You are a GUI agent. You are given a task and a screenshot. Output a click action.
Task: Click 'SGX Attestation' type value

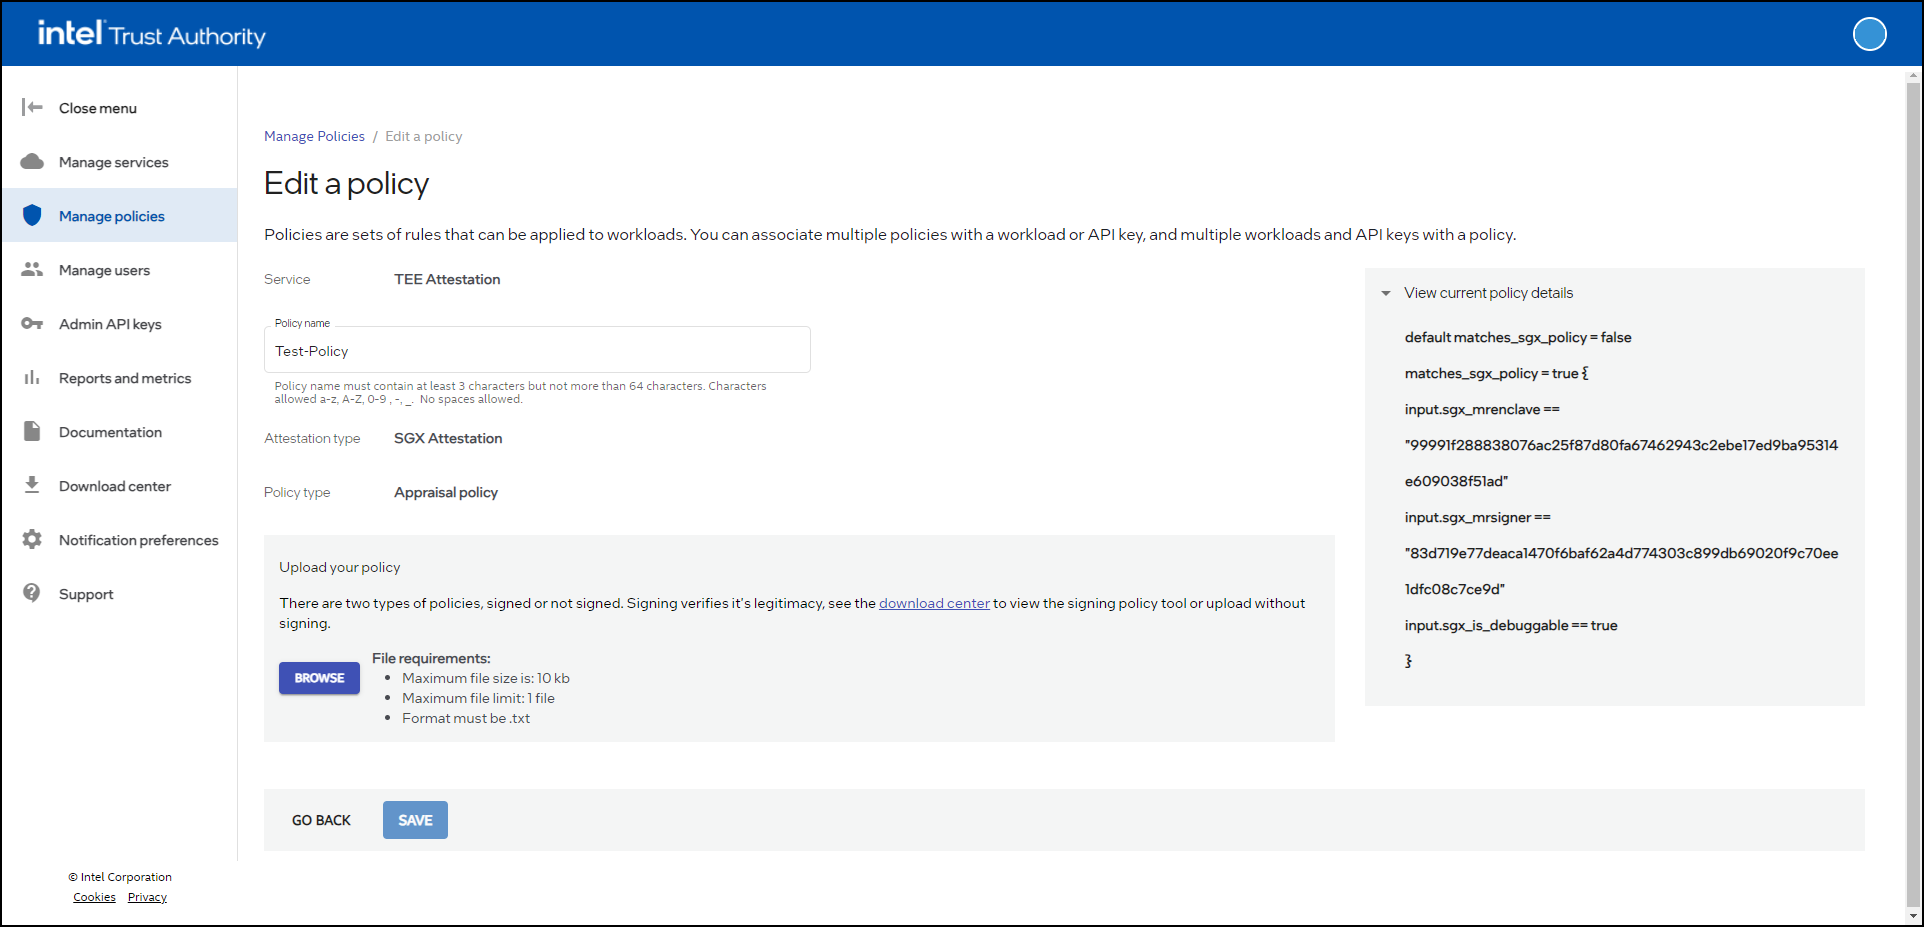point(448,438)
